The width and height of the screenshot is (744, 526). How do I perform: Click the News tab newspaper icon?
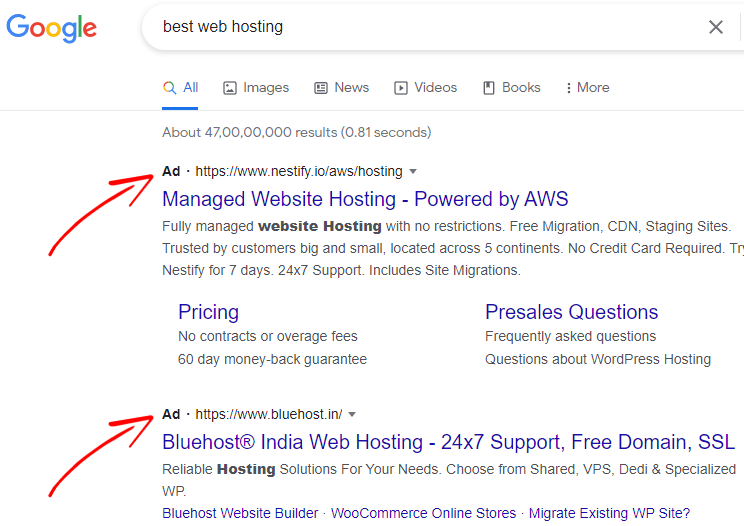pos(321,88)
